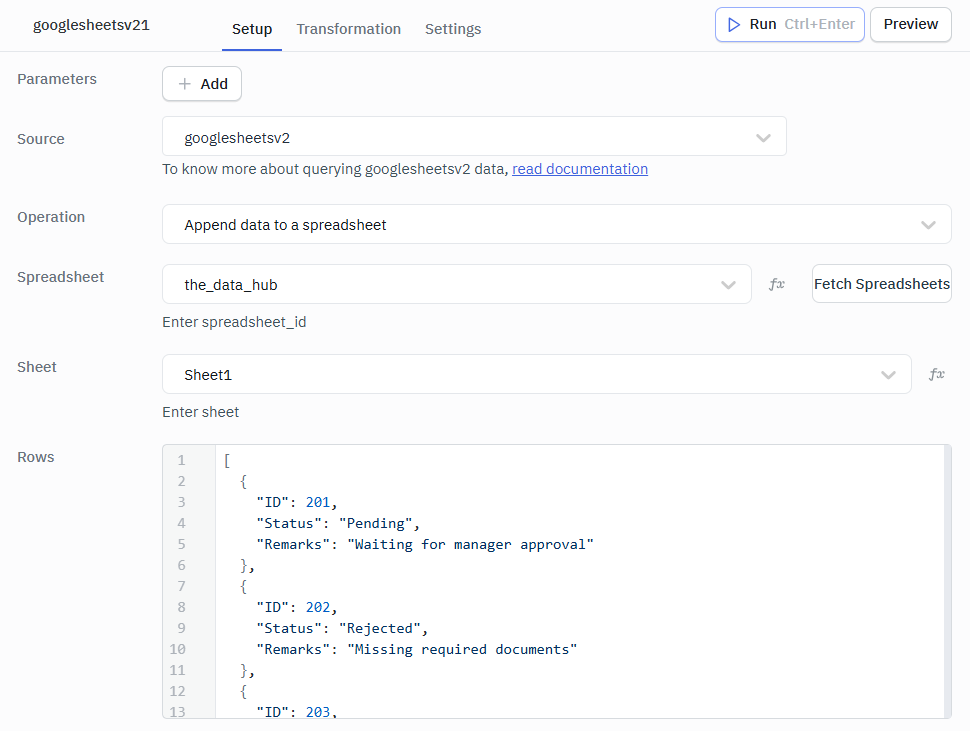
Task: Click the fx icon beside Spreadsheet field
Action: tap(776, 285)
